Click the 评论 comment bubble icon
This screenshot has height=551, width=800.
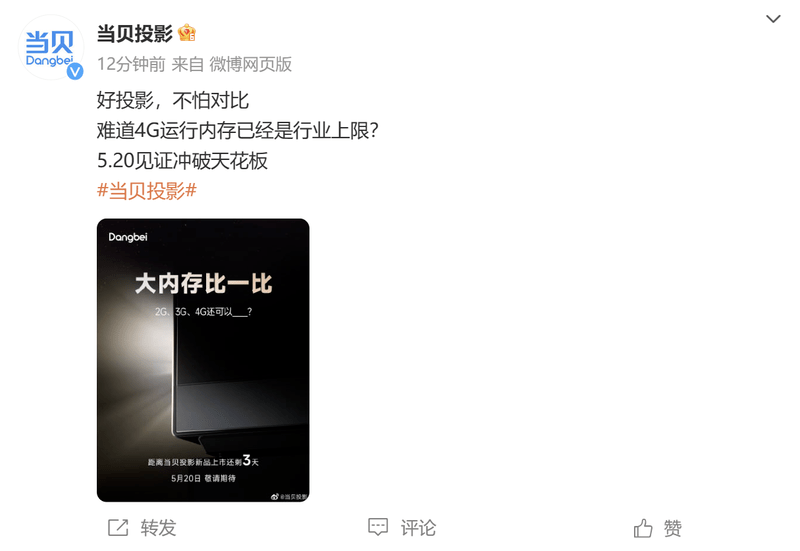pyautogui.click(x=378, y=527)
